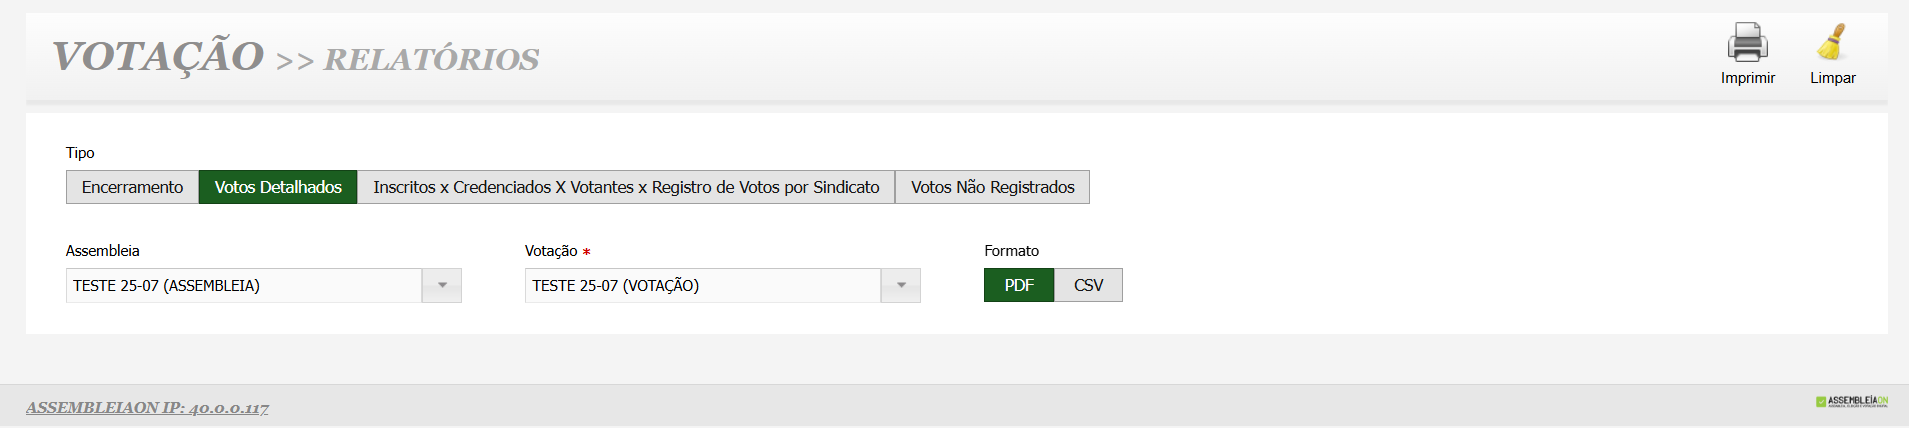The width and height of the screenshot is (1909, 428).
Task: Click the RELATÓRIOS breadcrumb heading
Action: tap(431, 60)
